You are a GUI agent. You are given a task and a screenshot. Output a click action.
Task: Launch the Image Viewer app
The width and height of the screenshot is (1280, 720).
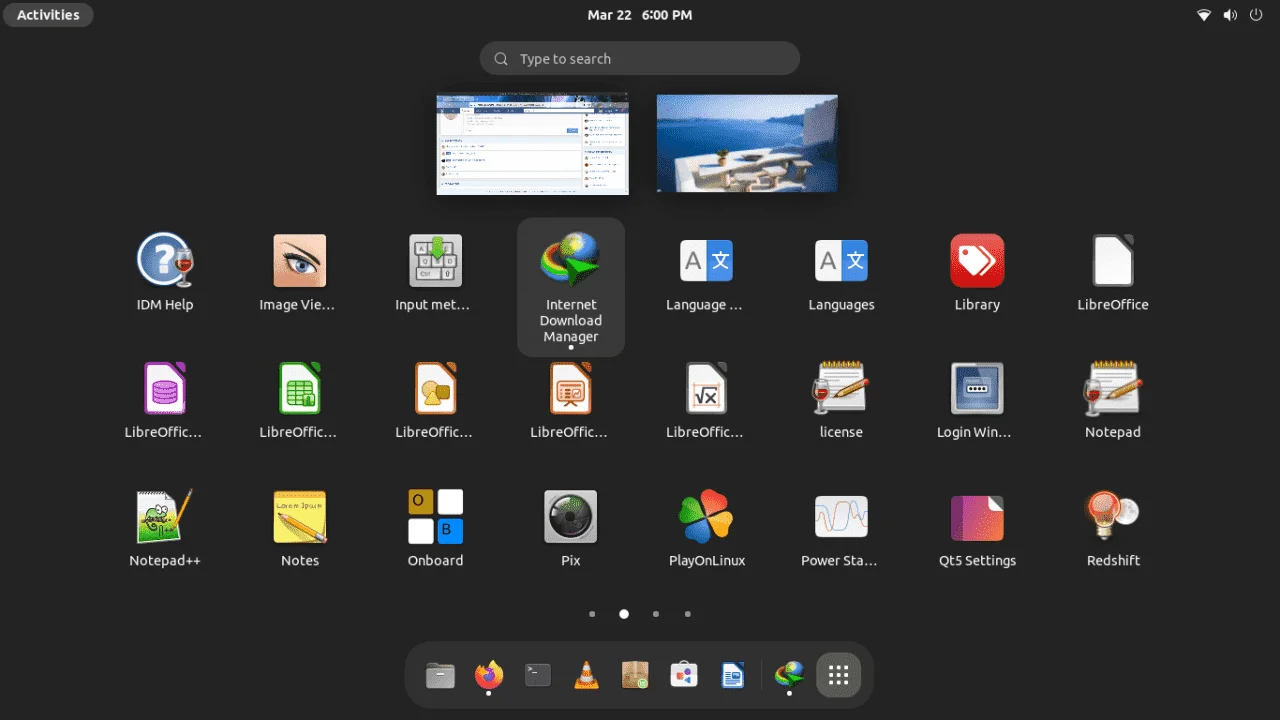tap(300, 273)
